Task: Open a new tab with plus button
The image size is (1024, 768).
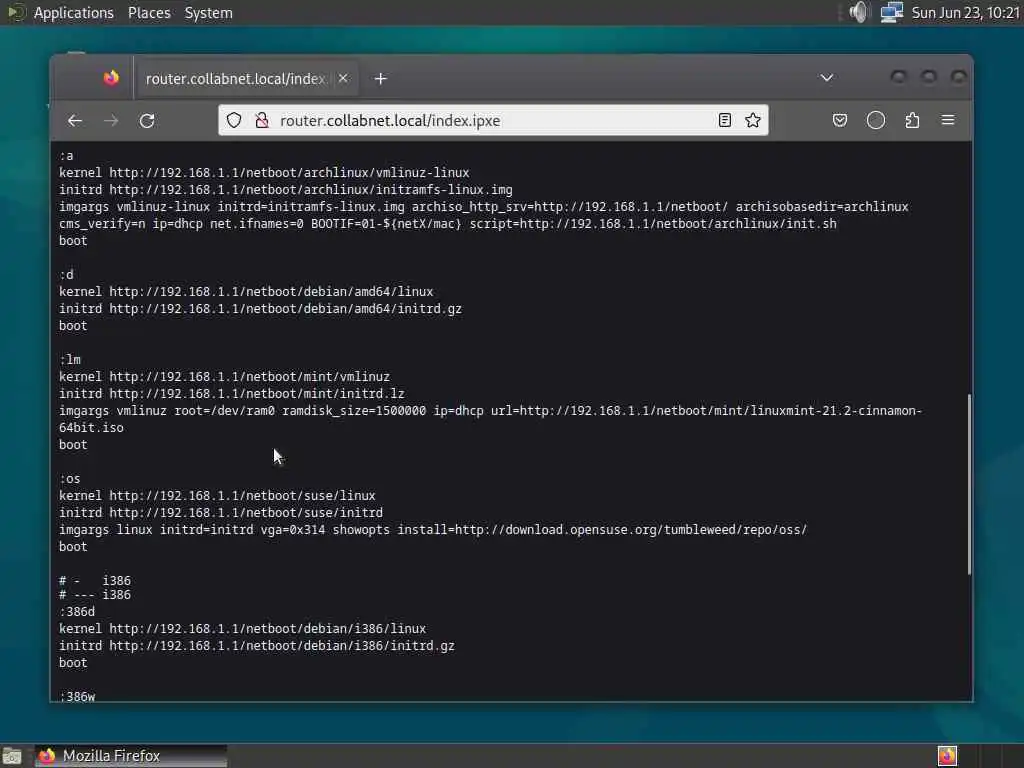Action: [x=381, y=78]
